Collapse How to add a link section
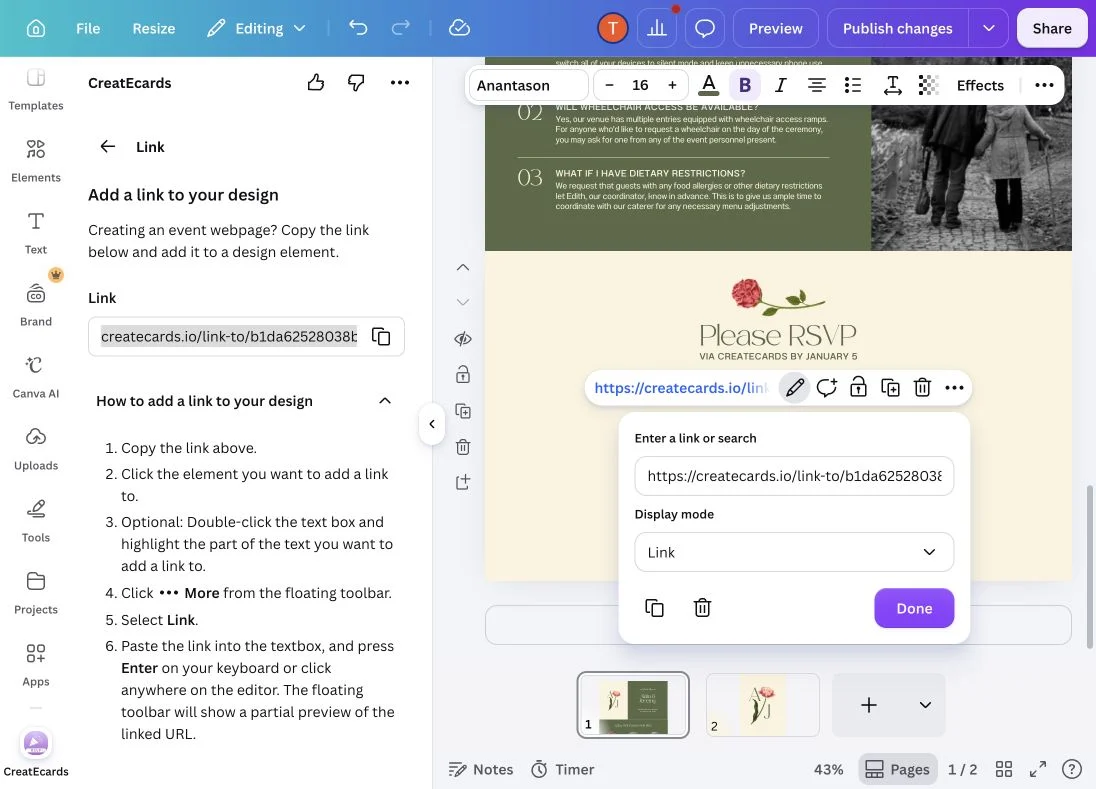 point(385,400)
